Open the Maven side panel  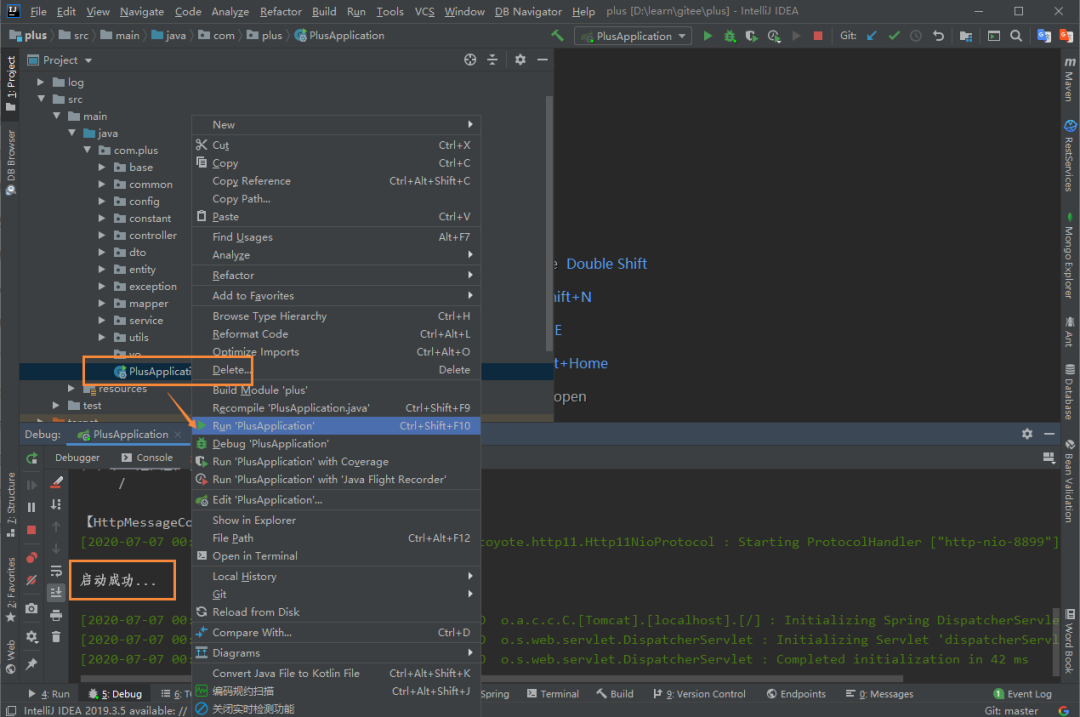pyautogui.click(x=1069, y=79)
